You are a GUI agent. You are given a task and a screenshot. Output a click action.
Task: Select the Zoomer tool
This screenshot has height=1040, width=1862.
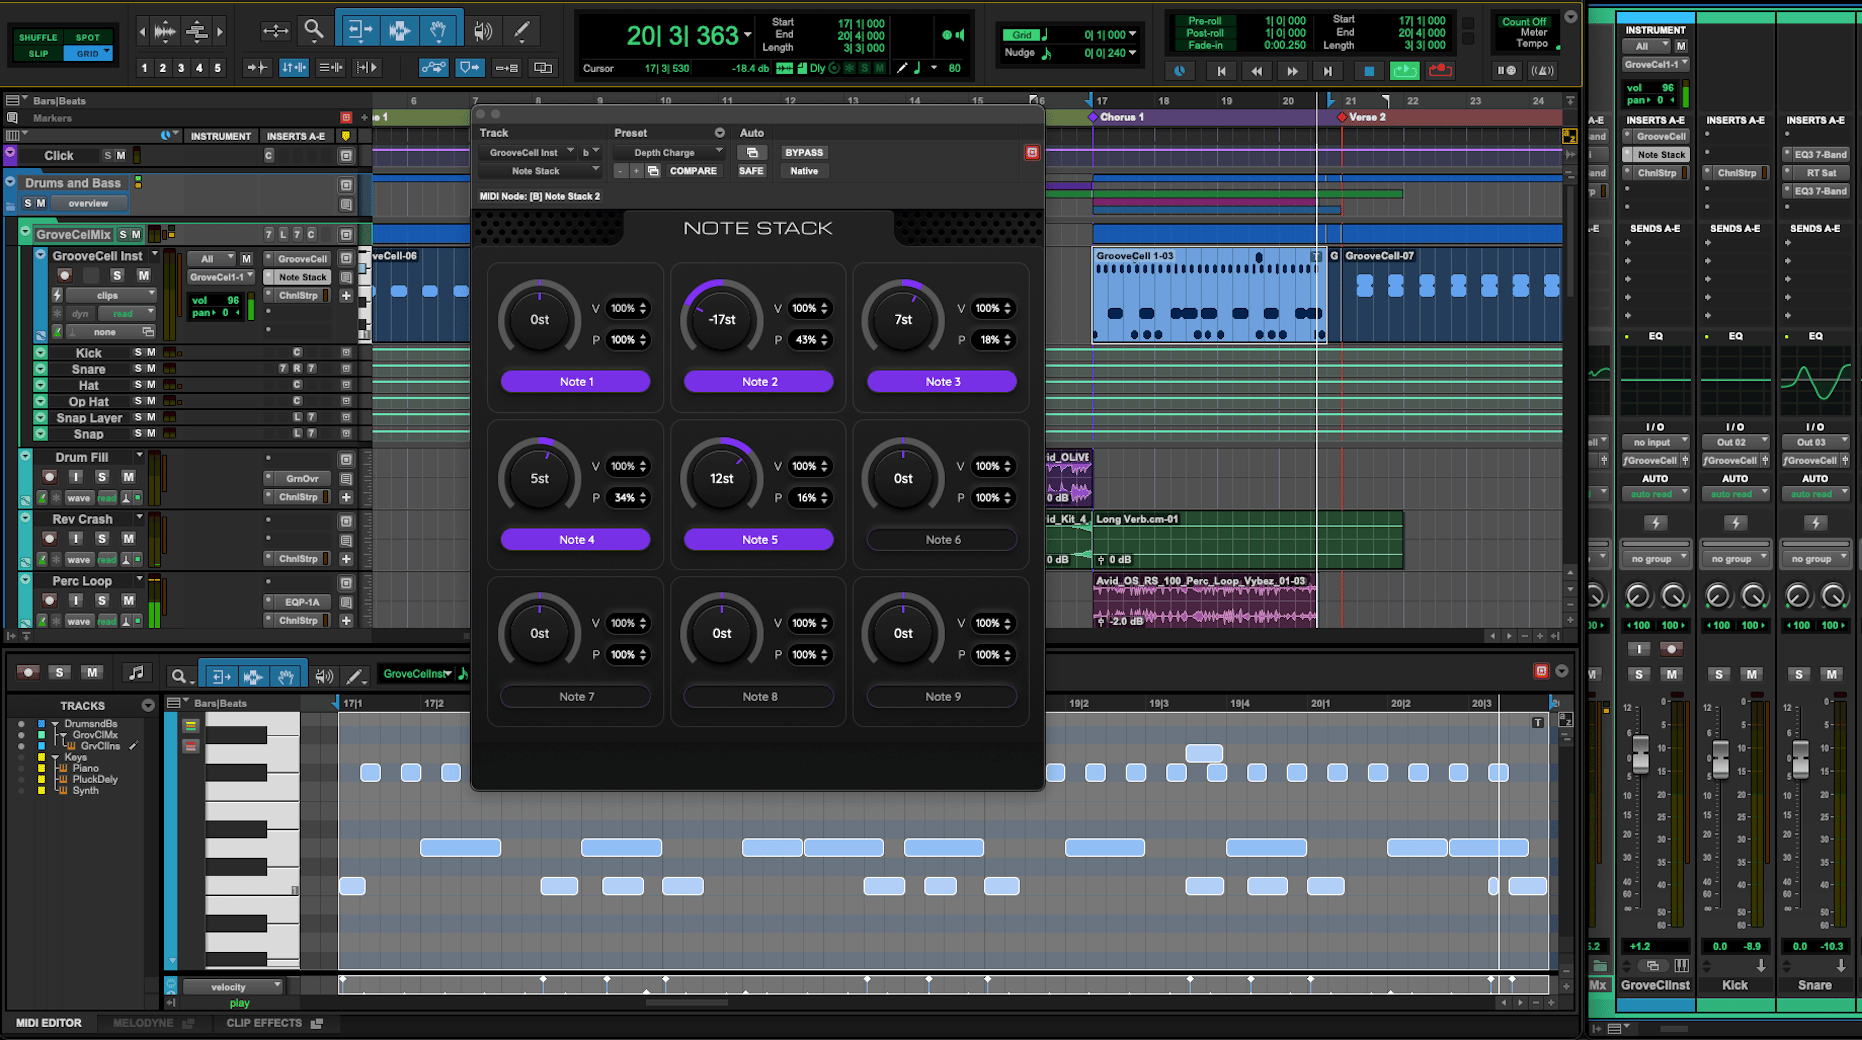314,29
